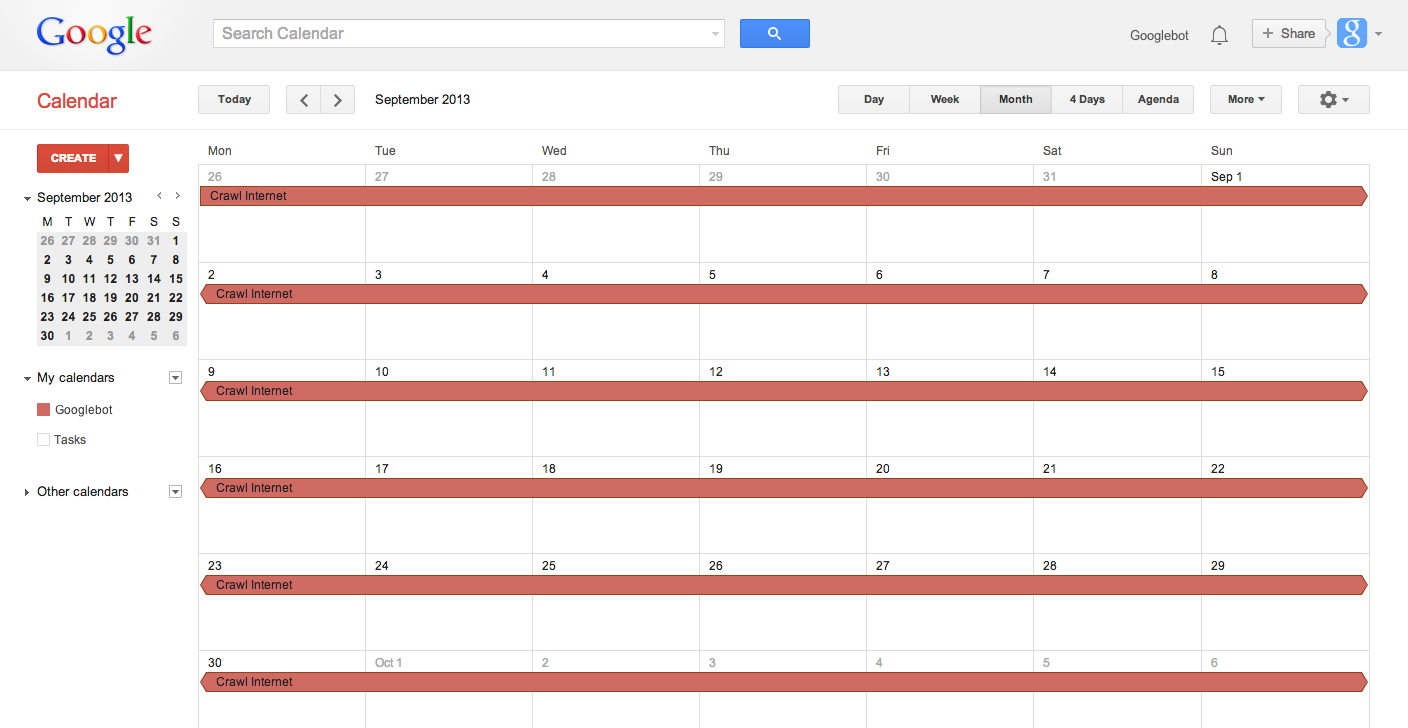
Task: Click the Share button
Action: pyautogui.click(x=1289, y=33)
